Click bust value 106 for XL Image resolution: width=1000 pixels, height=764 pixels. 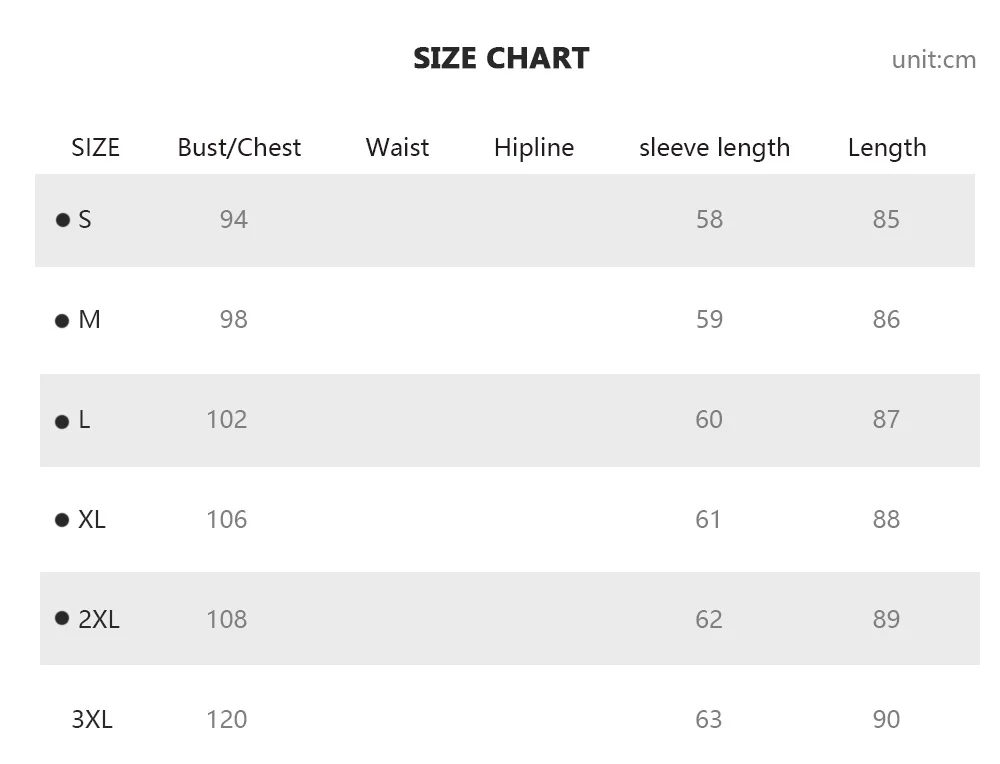point(226,520)
